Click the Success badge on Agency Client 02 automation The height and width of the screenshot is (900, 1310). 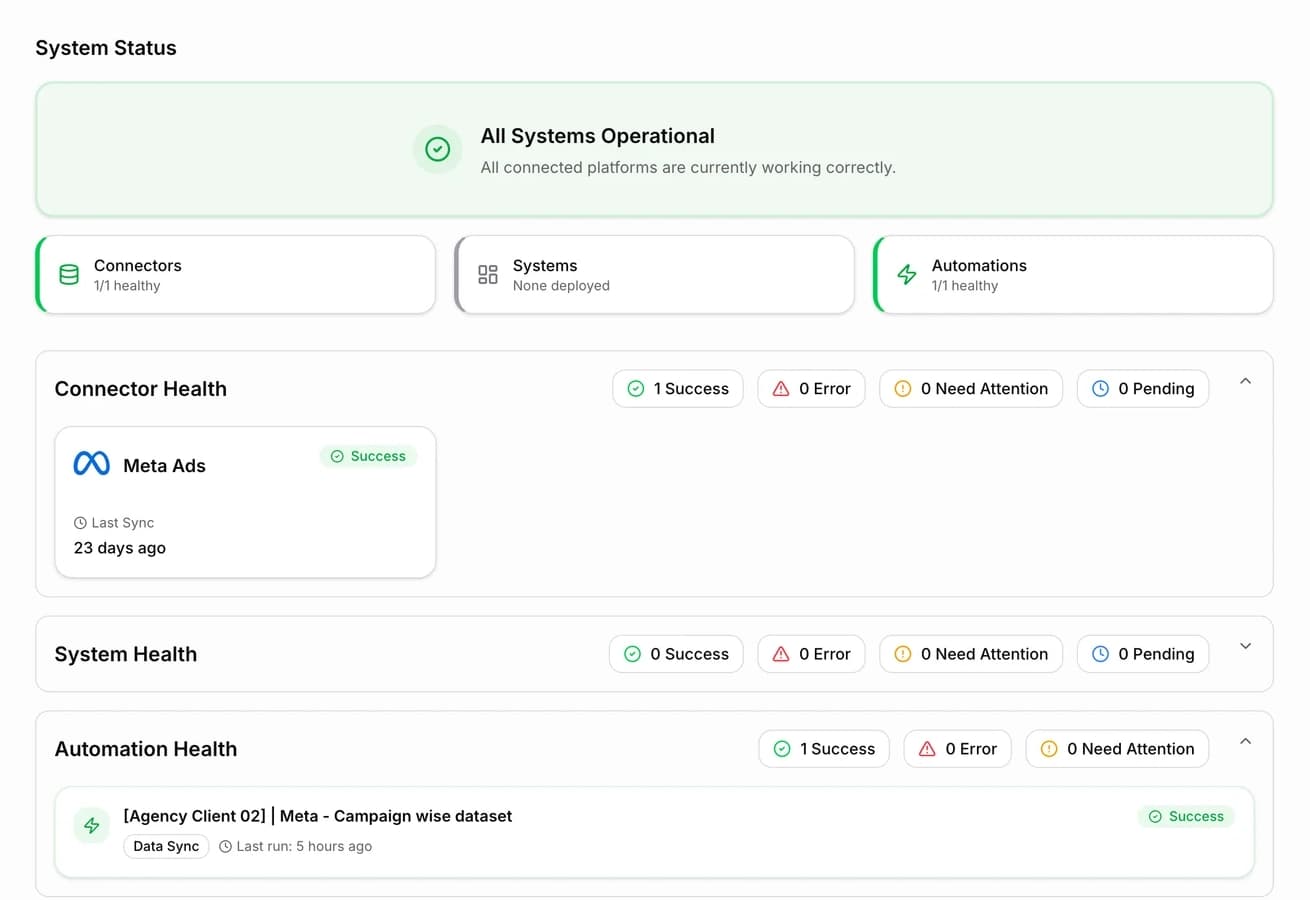[x=1186, y=816]
